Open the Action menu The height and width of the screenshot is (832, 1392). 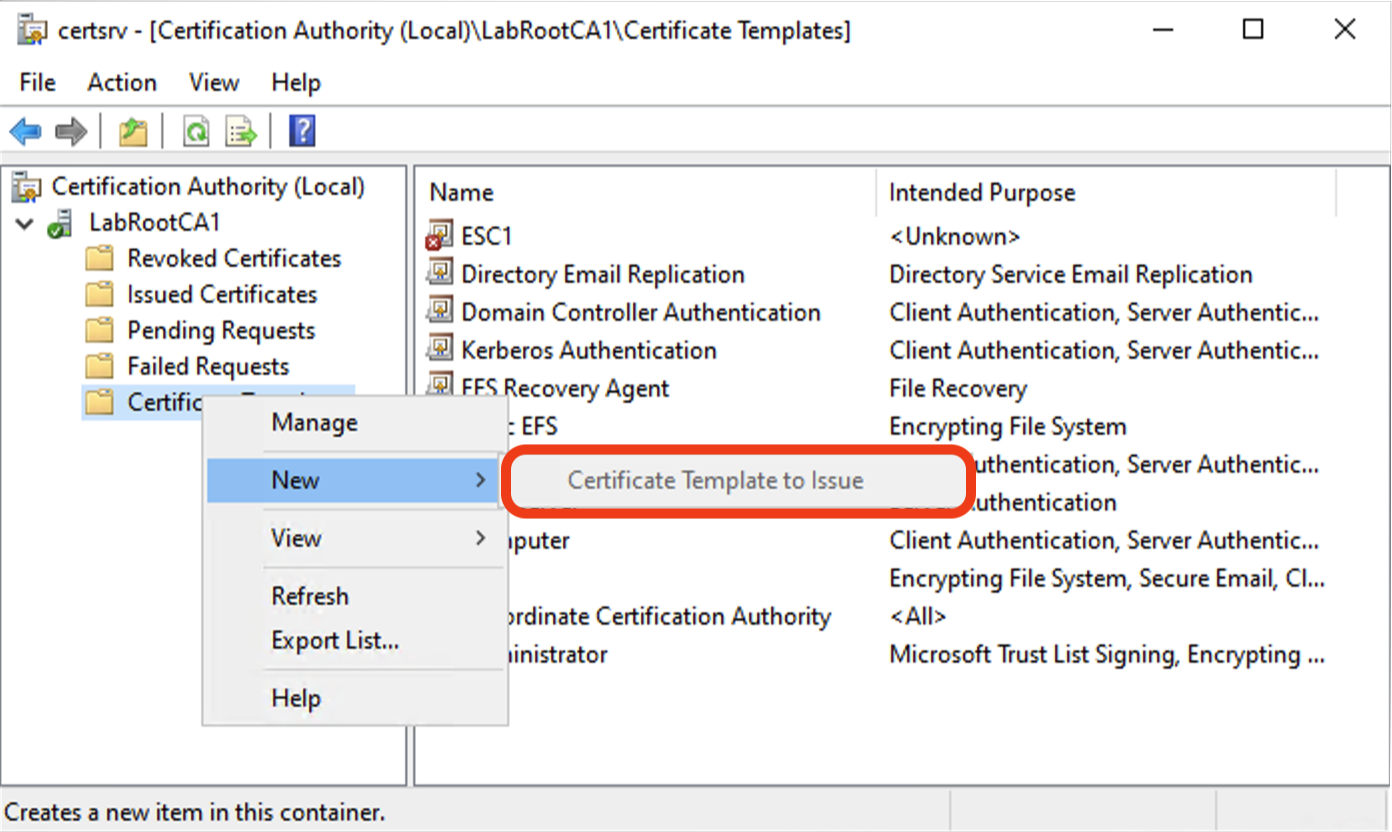point(122,83)
